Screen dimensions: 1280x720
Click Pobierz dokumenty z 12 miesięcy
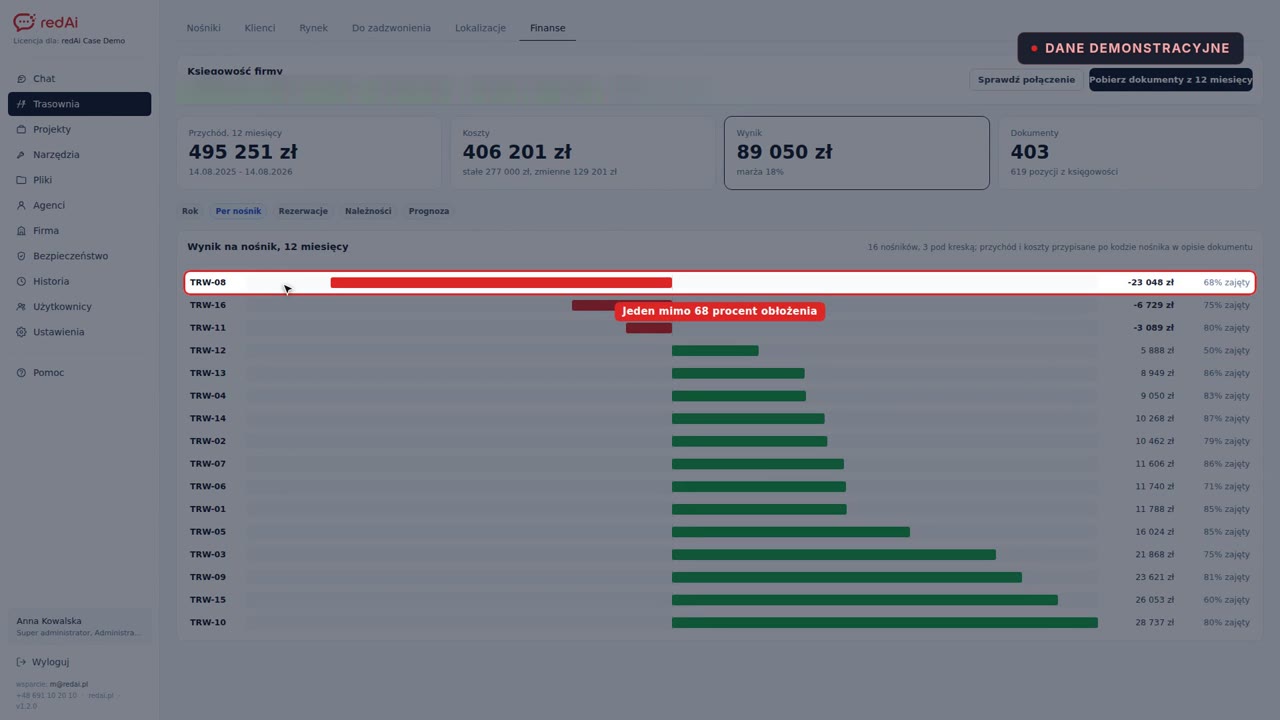1171,79
